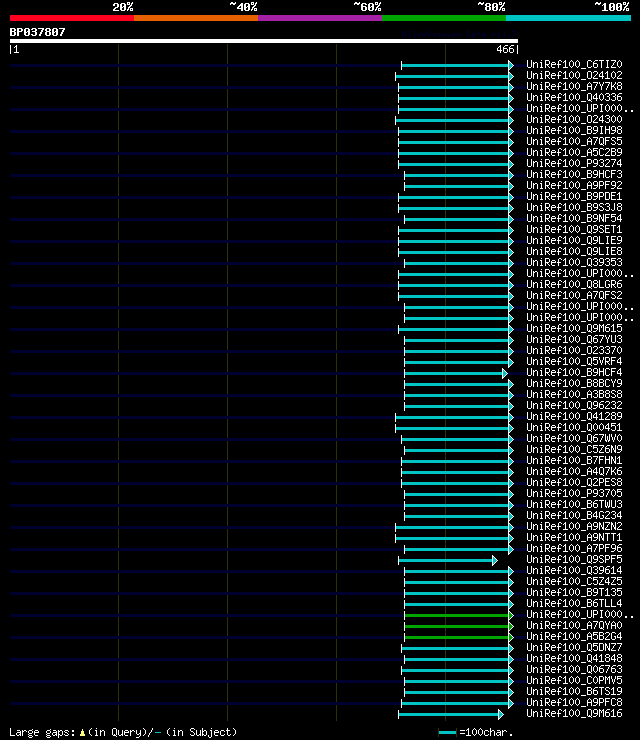Select the UniRef100_A9NZN2 label
The height and width of the screenshot is (740, 640).
tap(574, 526)
